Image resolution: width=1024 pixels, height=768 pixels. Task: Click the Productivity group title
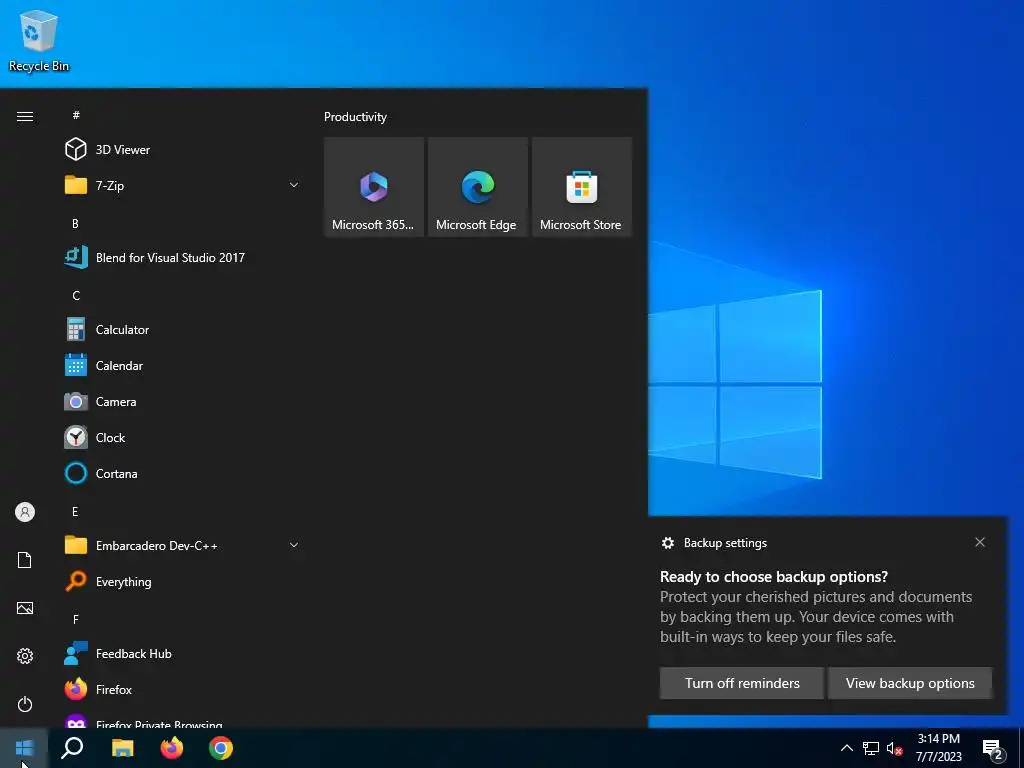355,117
